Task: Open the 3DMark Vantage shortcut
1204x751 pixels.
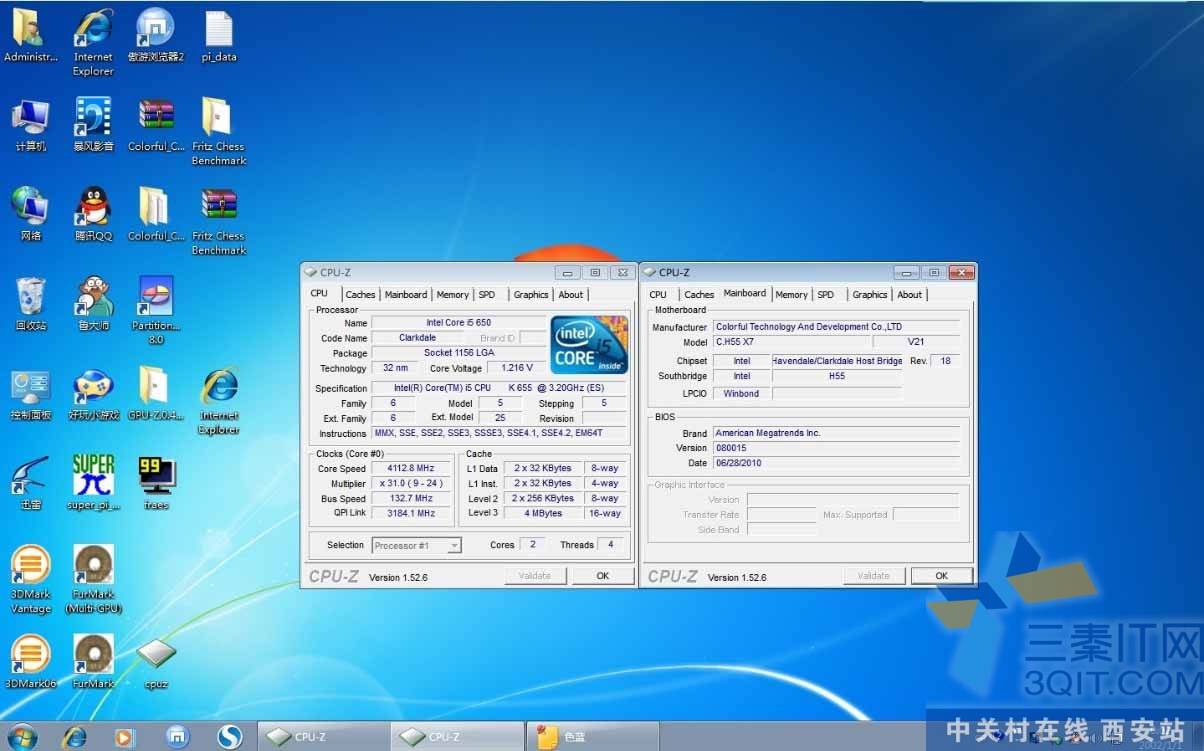Action: pos(30,579)
